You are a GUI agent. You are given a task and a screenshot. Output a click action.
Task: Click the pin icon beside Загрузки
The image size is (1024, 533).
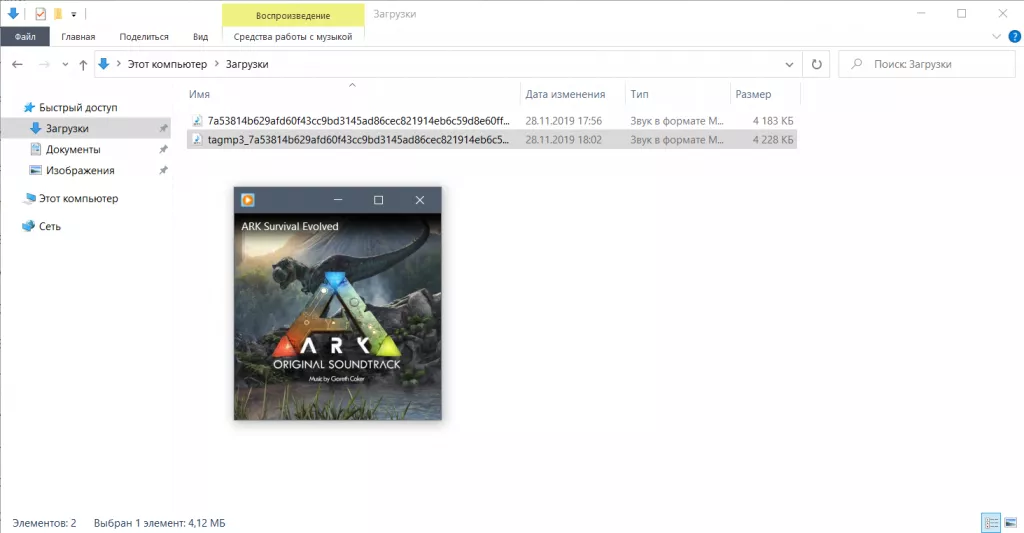tap(163, 129)
